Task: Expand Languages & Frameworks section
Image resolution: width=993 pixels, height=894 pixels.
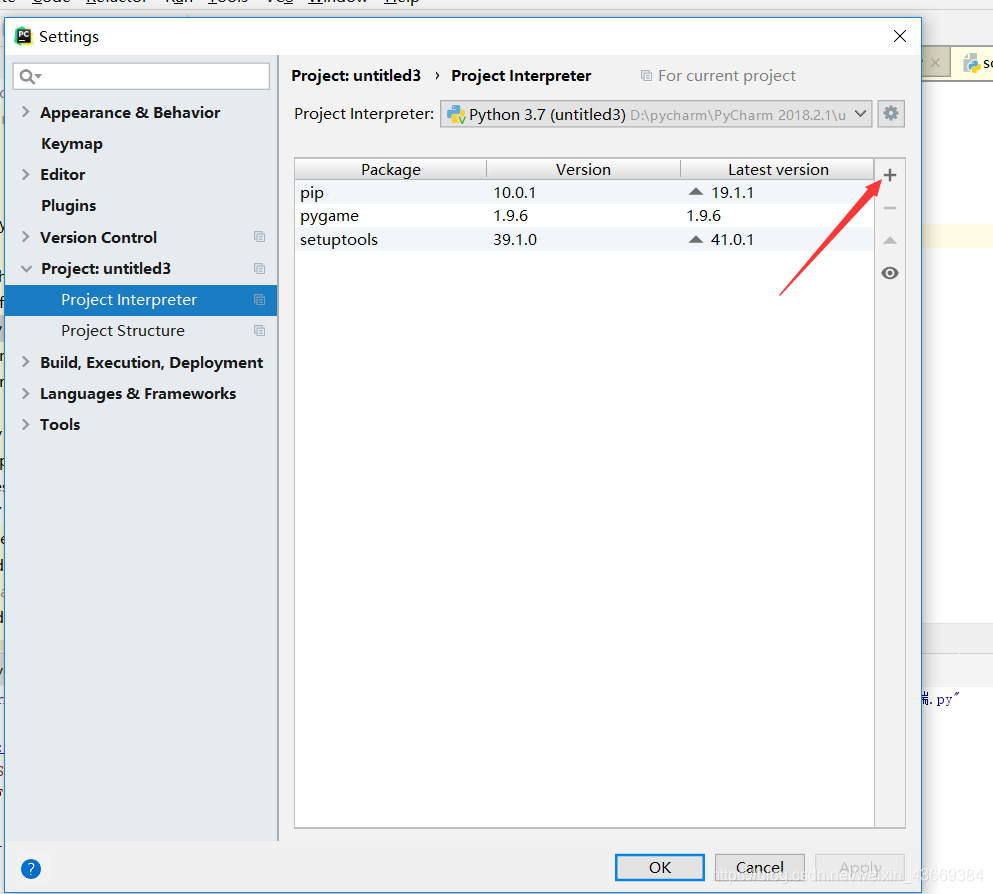Action: pos(25,393)
